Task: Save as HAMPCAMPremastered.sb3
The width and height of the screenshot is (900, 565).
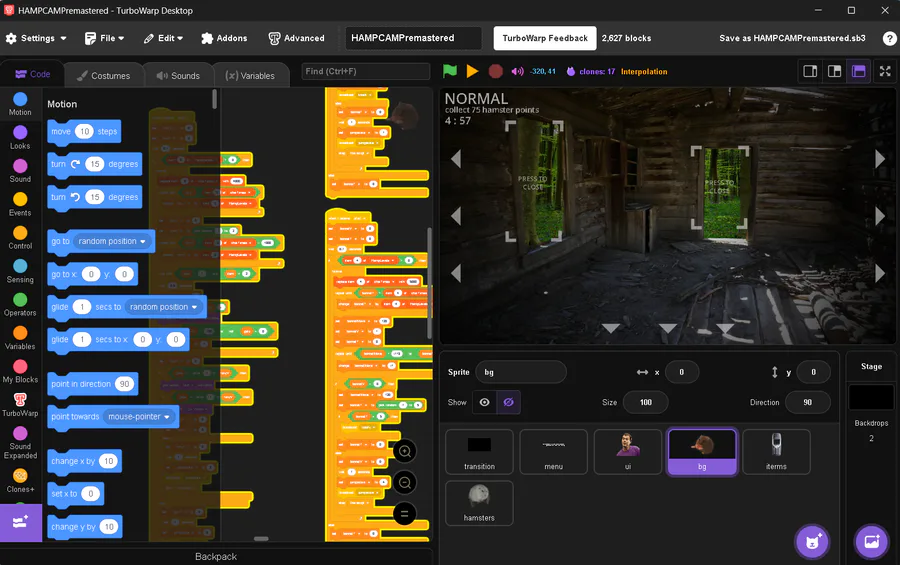Action: click(792, 38)
